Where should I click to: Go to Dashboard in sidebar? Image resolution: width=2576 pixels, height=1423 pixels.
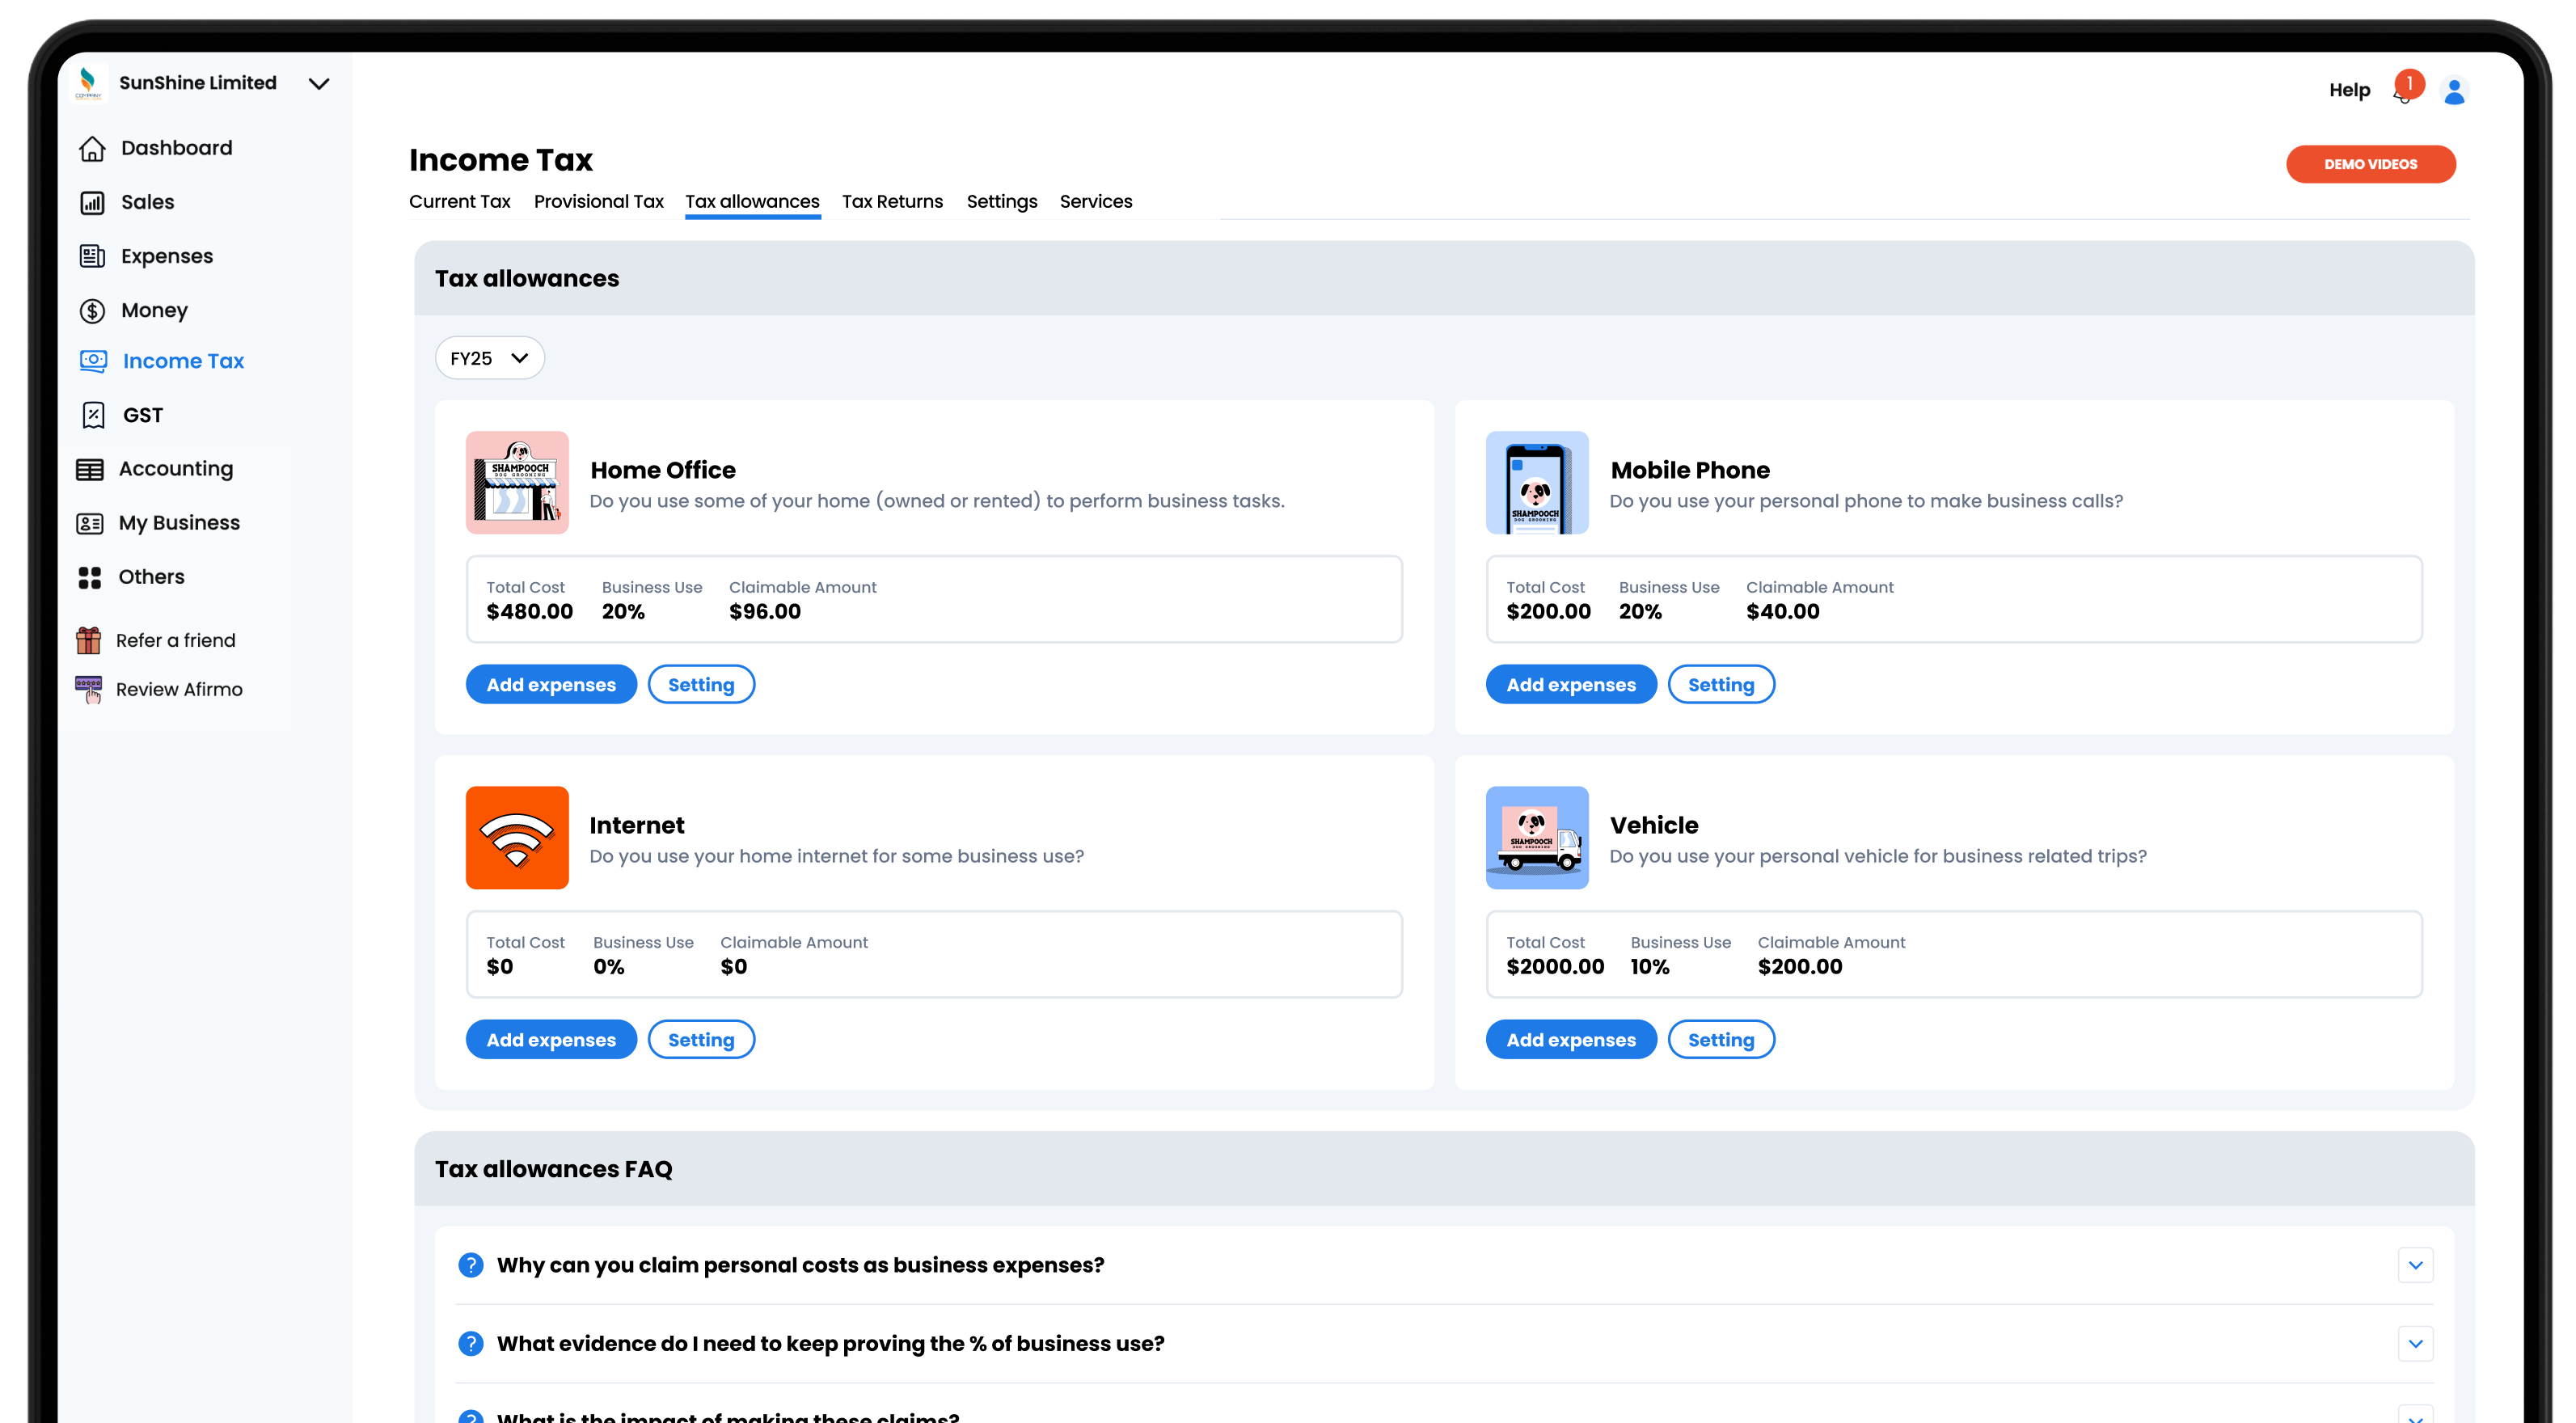176,148
